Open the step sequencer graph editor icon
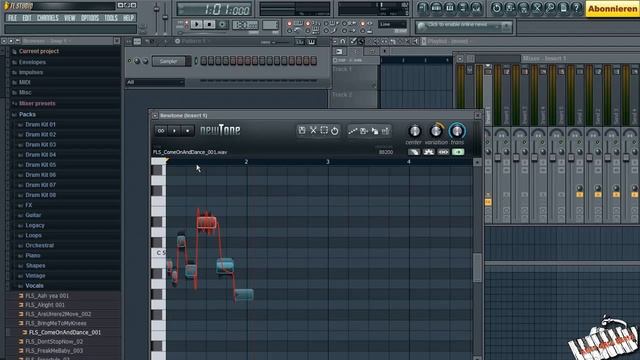 point(300,42)
